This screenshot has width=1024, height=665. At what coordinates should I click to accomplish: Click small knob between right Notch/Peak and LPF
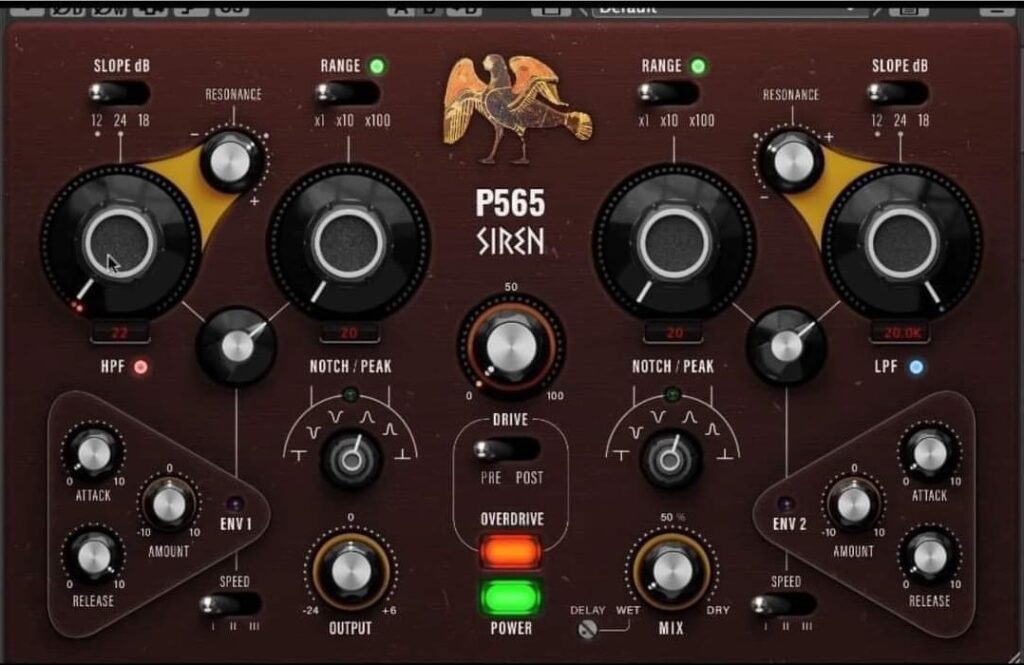pos(786,346)
